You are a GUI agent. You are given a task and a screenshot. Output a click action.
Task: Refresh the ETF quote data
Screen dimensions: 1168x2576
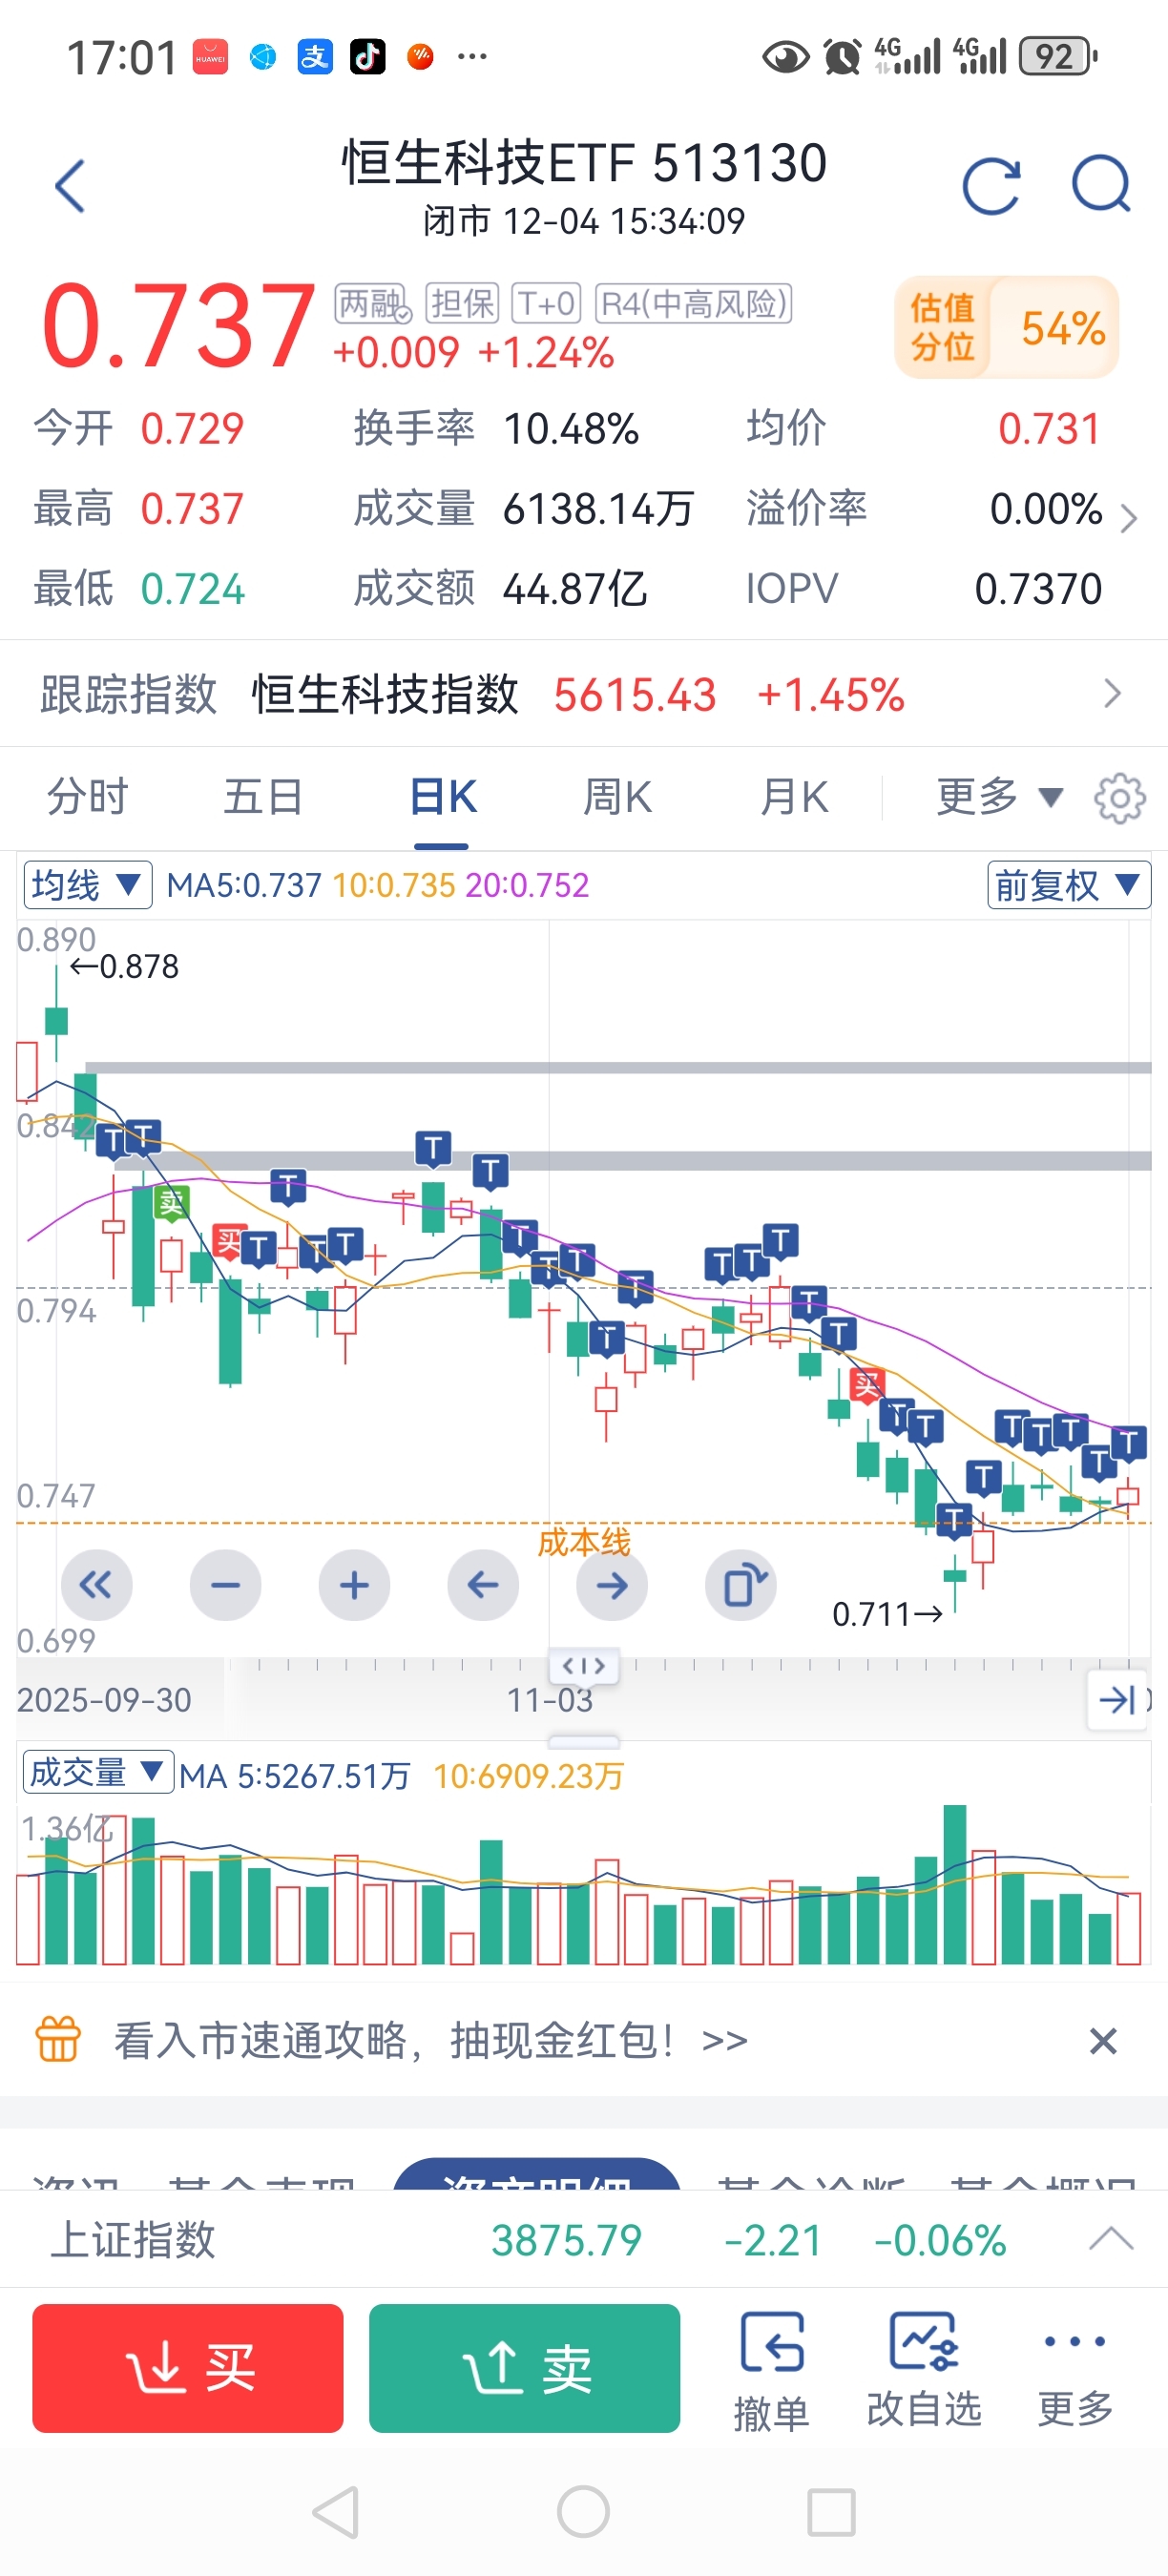click(x=991, y=186)
